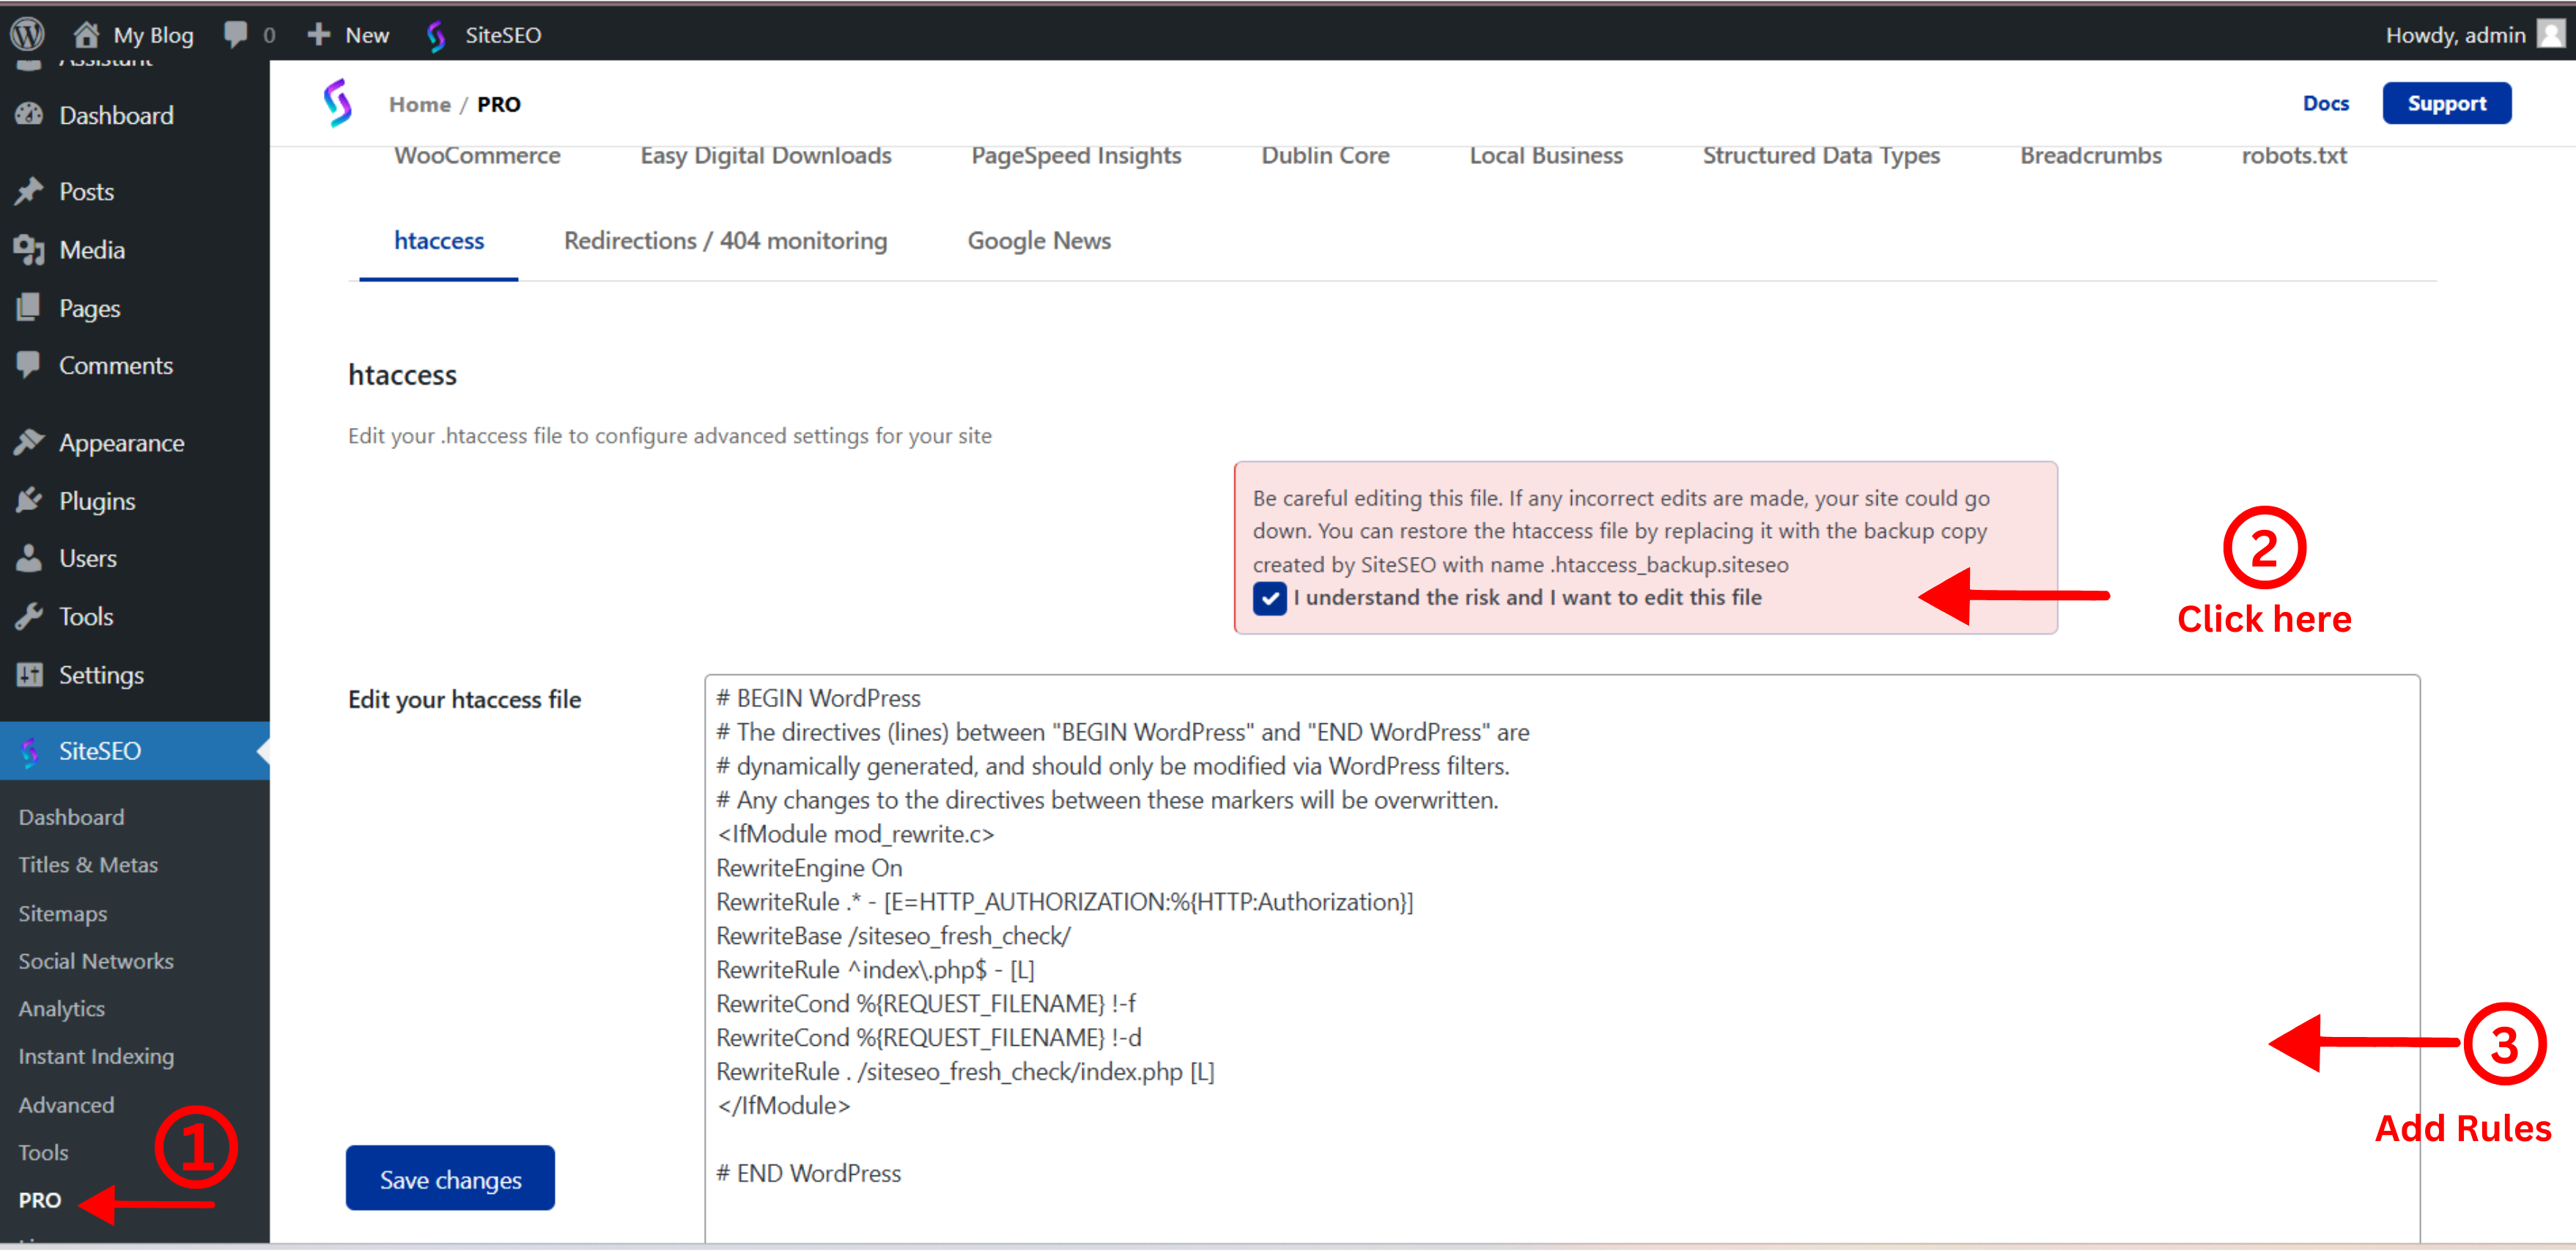This screenshot has width=2576, height=1251.
Task: Click the home icon beside My Blog
Action: click(86, 34)
